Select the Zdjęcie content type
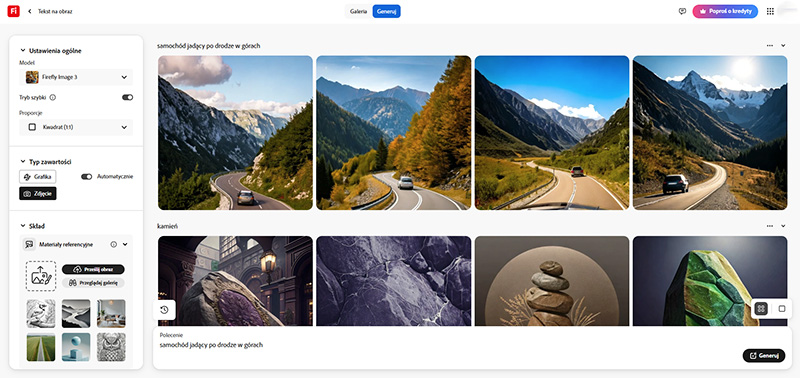The height and width of the screenshot is (378, 800). [38, 193]
